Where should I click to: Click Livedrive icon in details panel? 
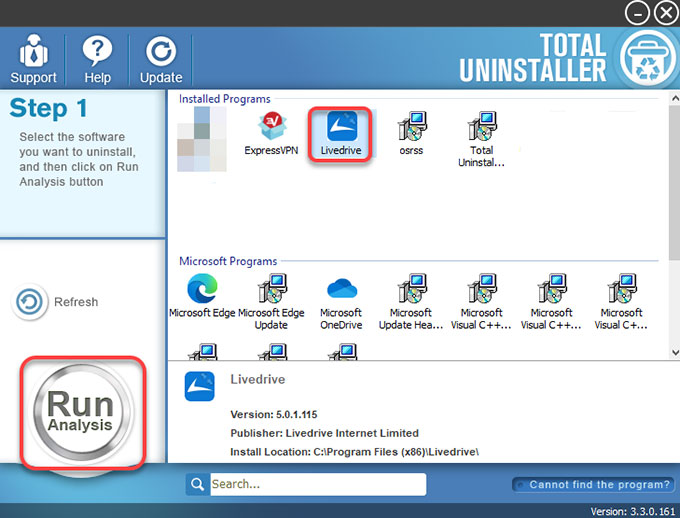[x=199, y=386]
